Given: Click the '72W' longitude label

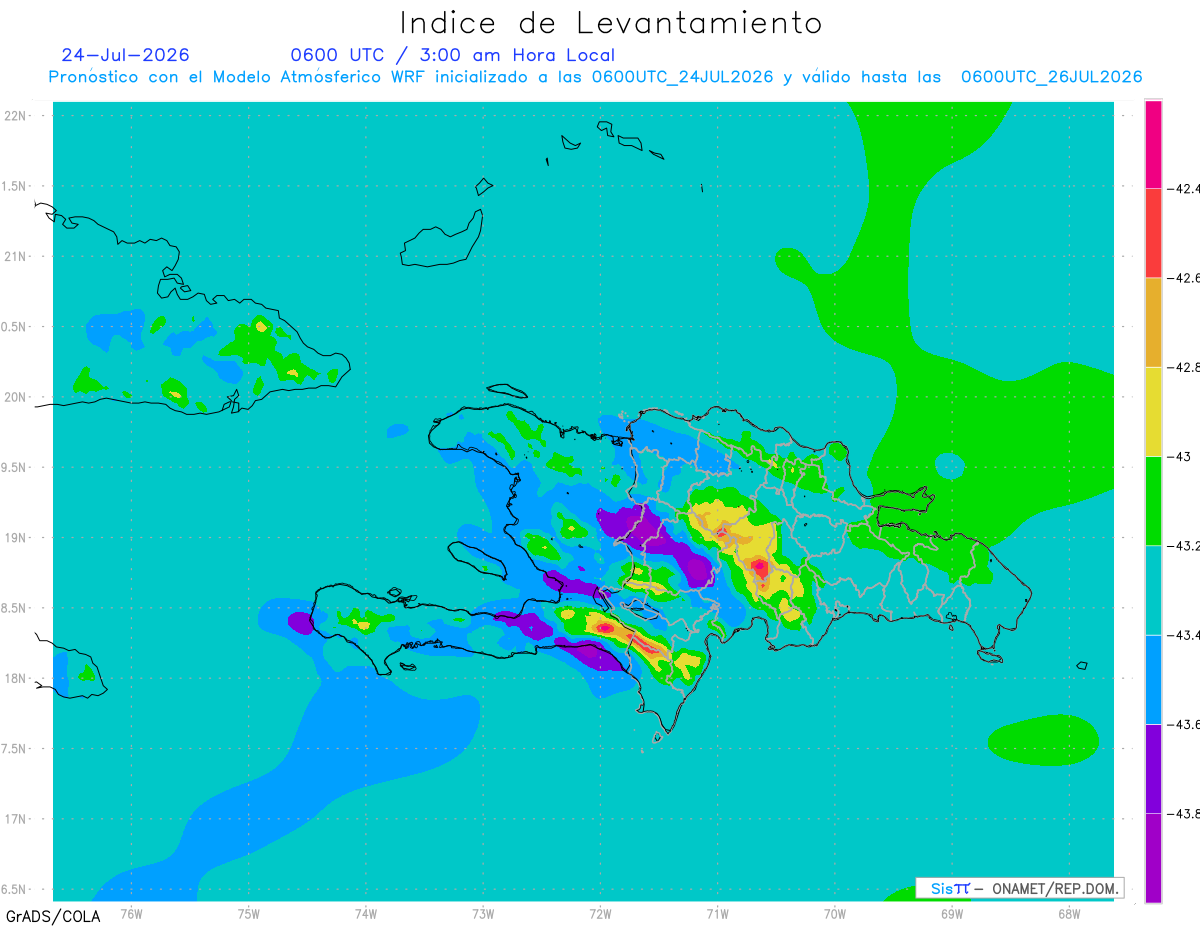Looking at the screenshot, I should coord(600,913).
